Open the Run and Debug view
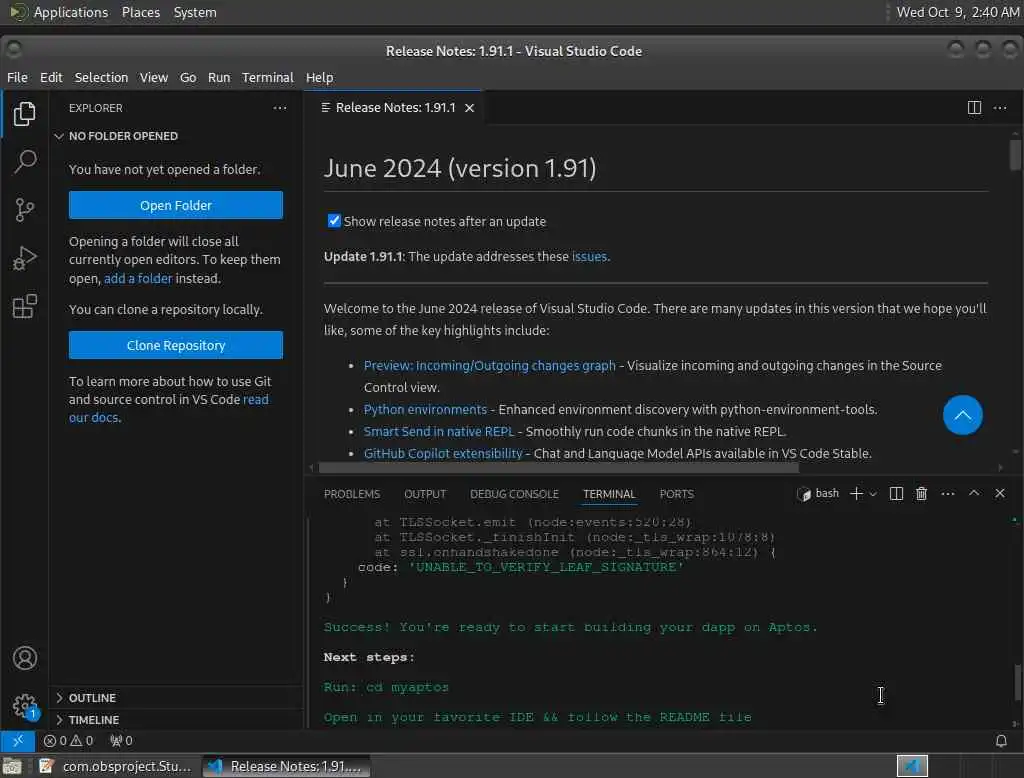This screenshot has width=1024, height=778. pos(24,258)
